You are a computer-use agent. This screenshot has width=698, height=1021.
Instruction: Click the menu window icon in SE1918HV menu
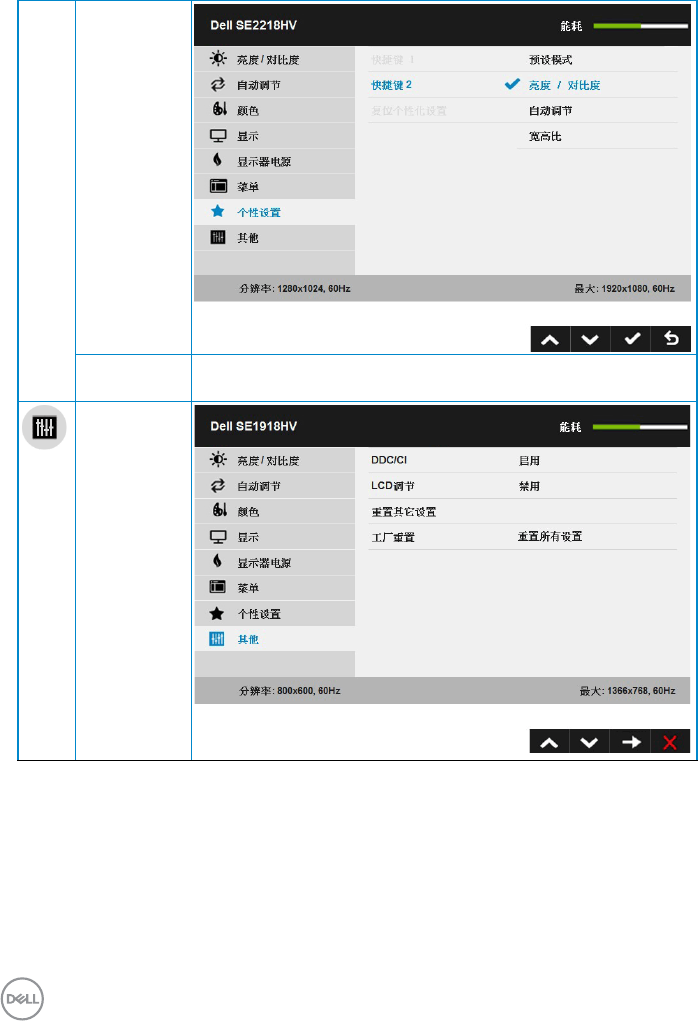pyautogui.click(x=218, y=587)
